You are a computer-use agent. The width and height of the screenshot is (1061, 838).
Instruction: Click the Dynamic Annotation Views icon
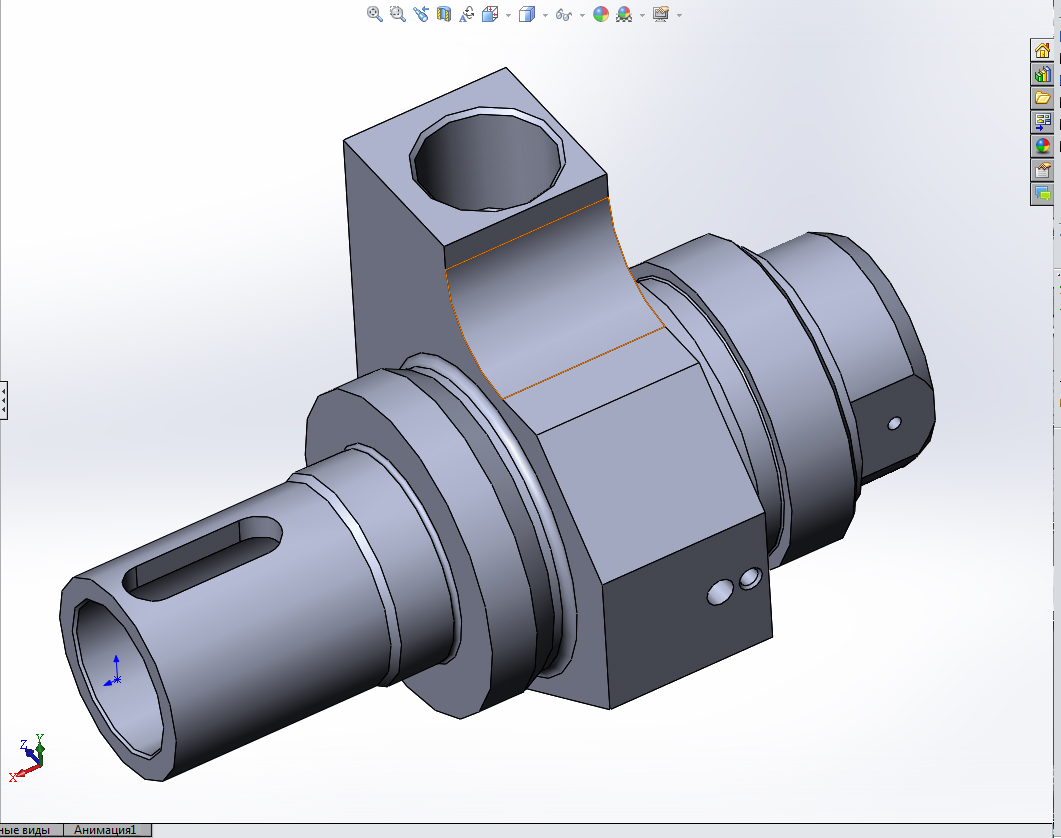[467, 14]
